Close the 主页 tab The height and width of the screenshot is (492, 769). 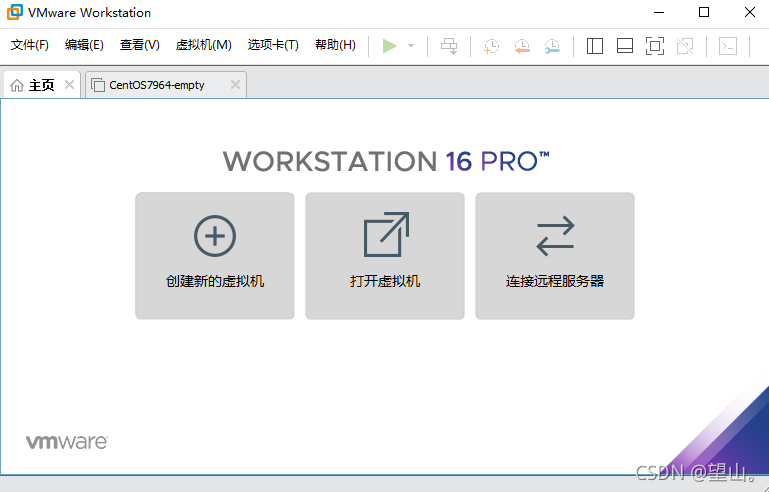[x=70, y=85]
